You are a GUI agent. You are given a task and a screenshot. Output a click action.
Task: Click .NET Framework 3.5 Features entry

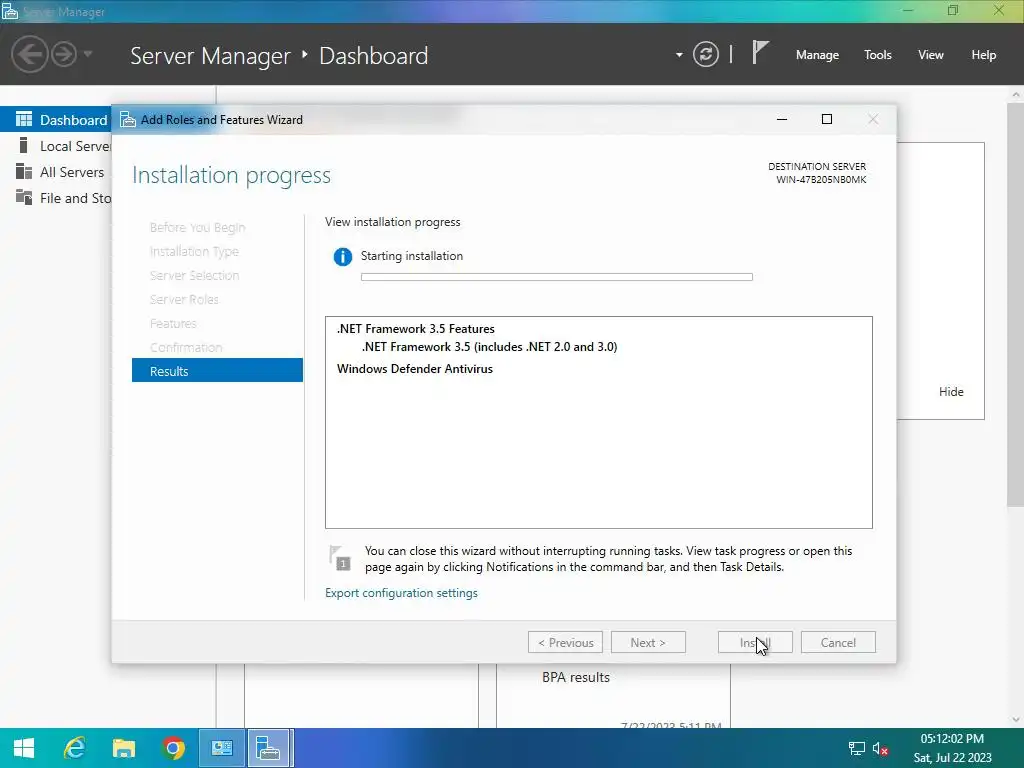(415, 328)
